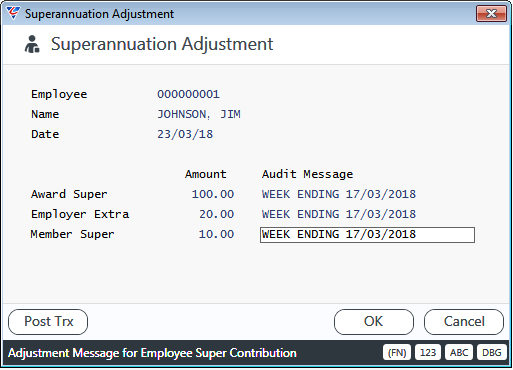Select the Member Super amount 10.00
Viewport: 513px width, 370px height.
point(216,234)
